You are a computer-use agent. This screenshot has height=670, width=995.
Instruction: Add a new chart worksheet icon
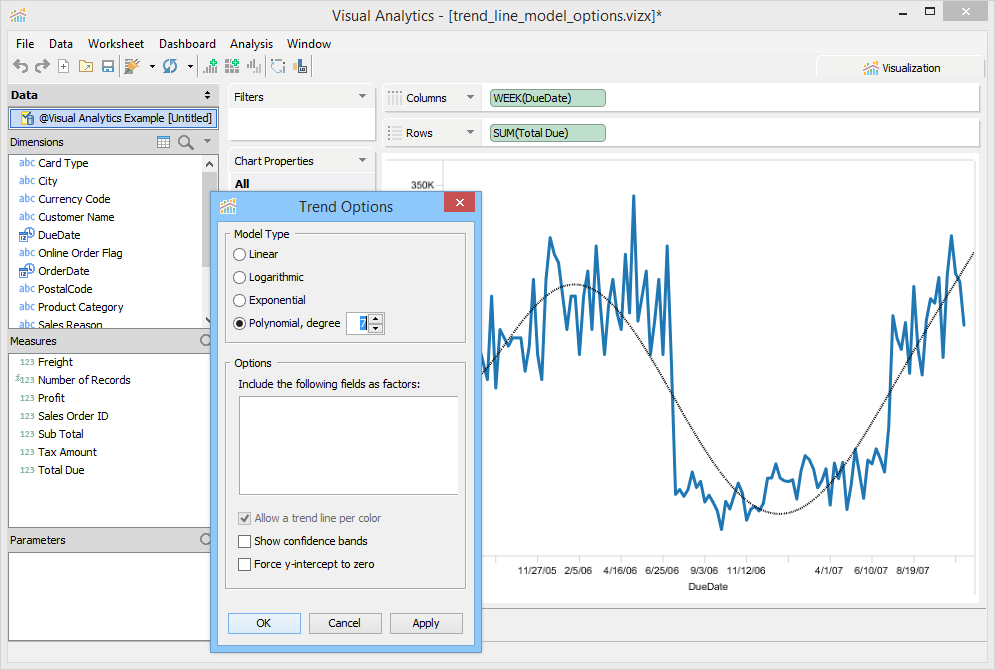tap(210, 66)
